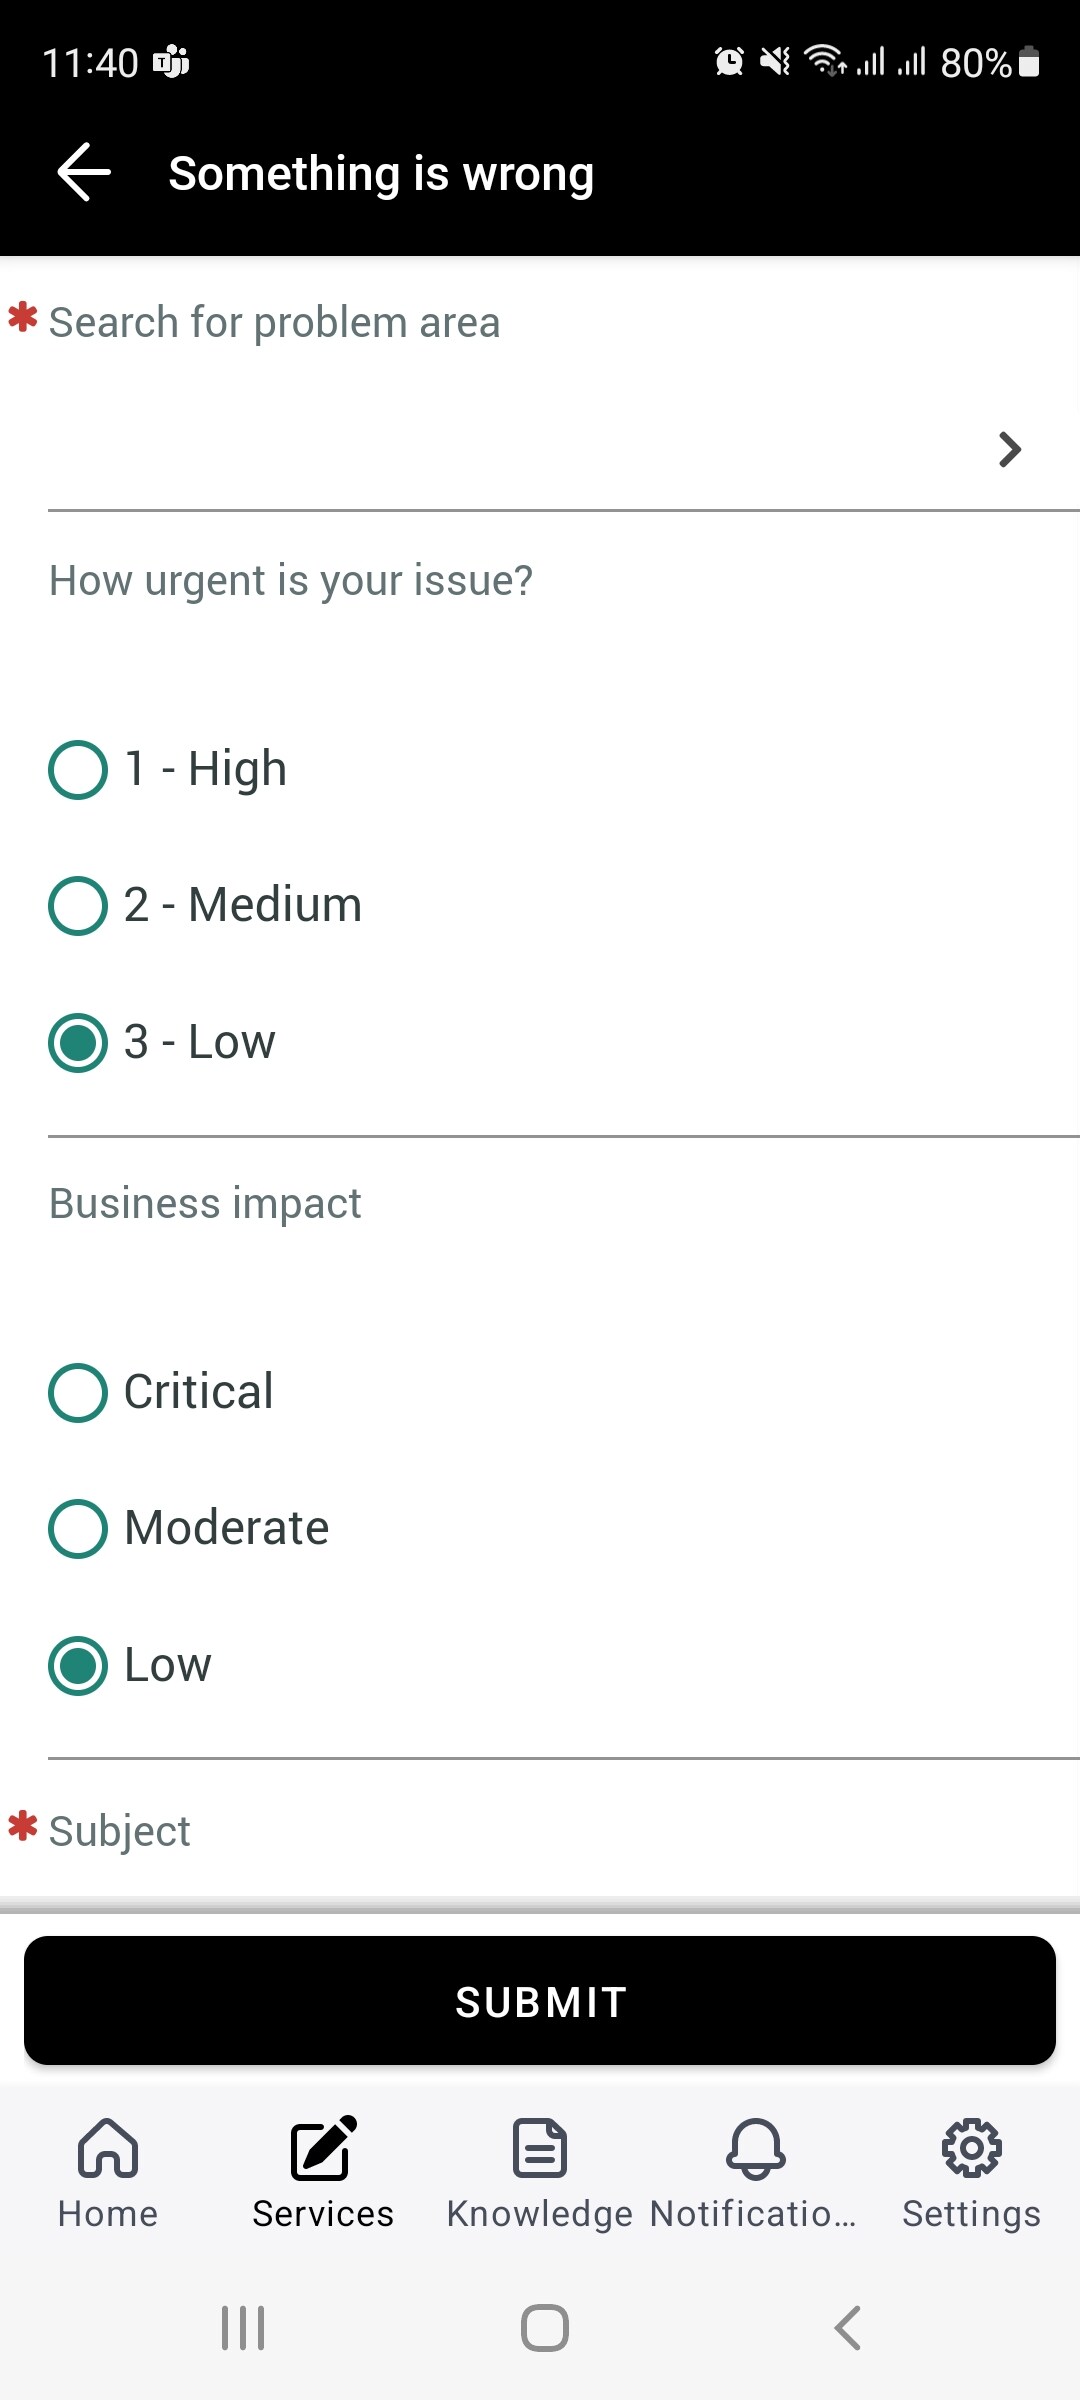Open recent apps from Android navigation bar
The height and width of the screenshot is (2400, 1080).
click(x=243, y=2327)
